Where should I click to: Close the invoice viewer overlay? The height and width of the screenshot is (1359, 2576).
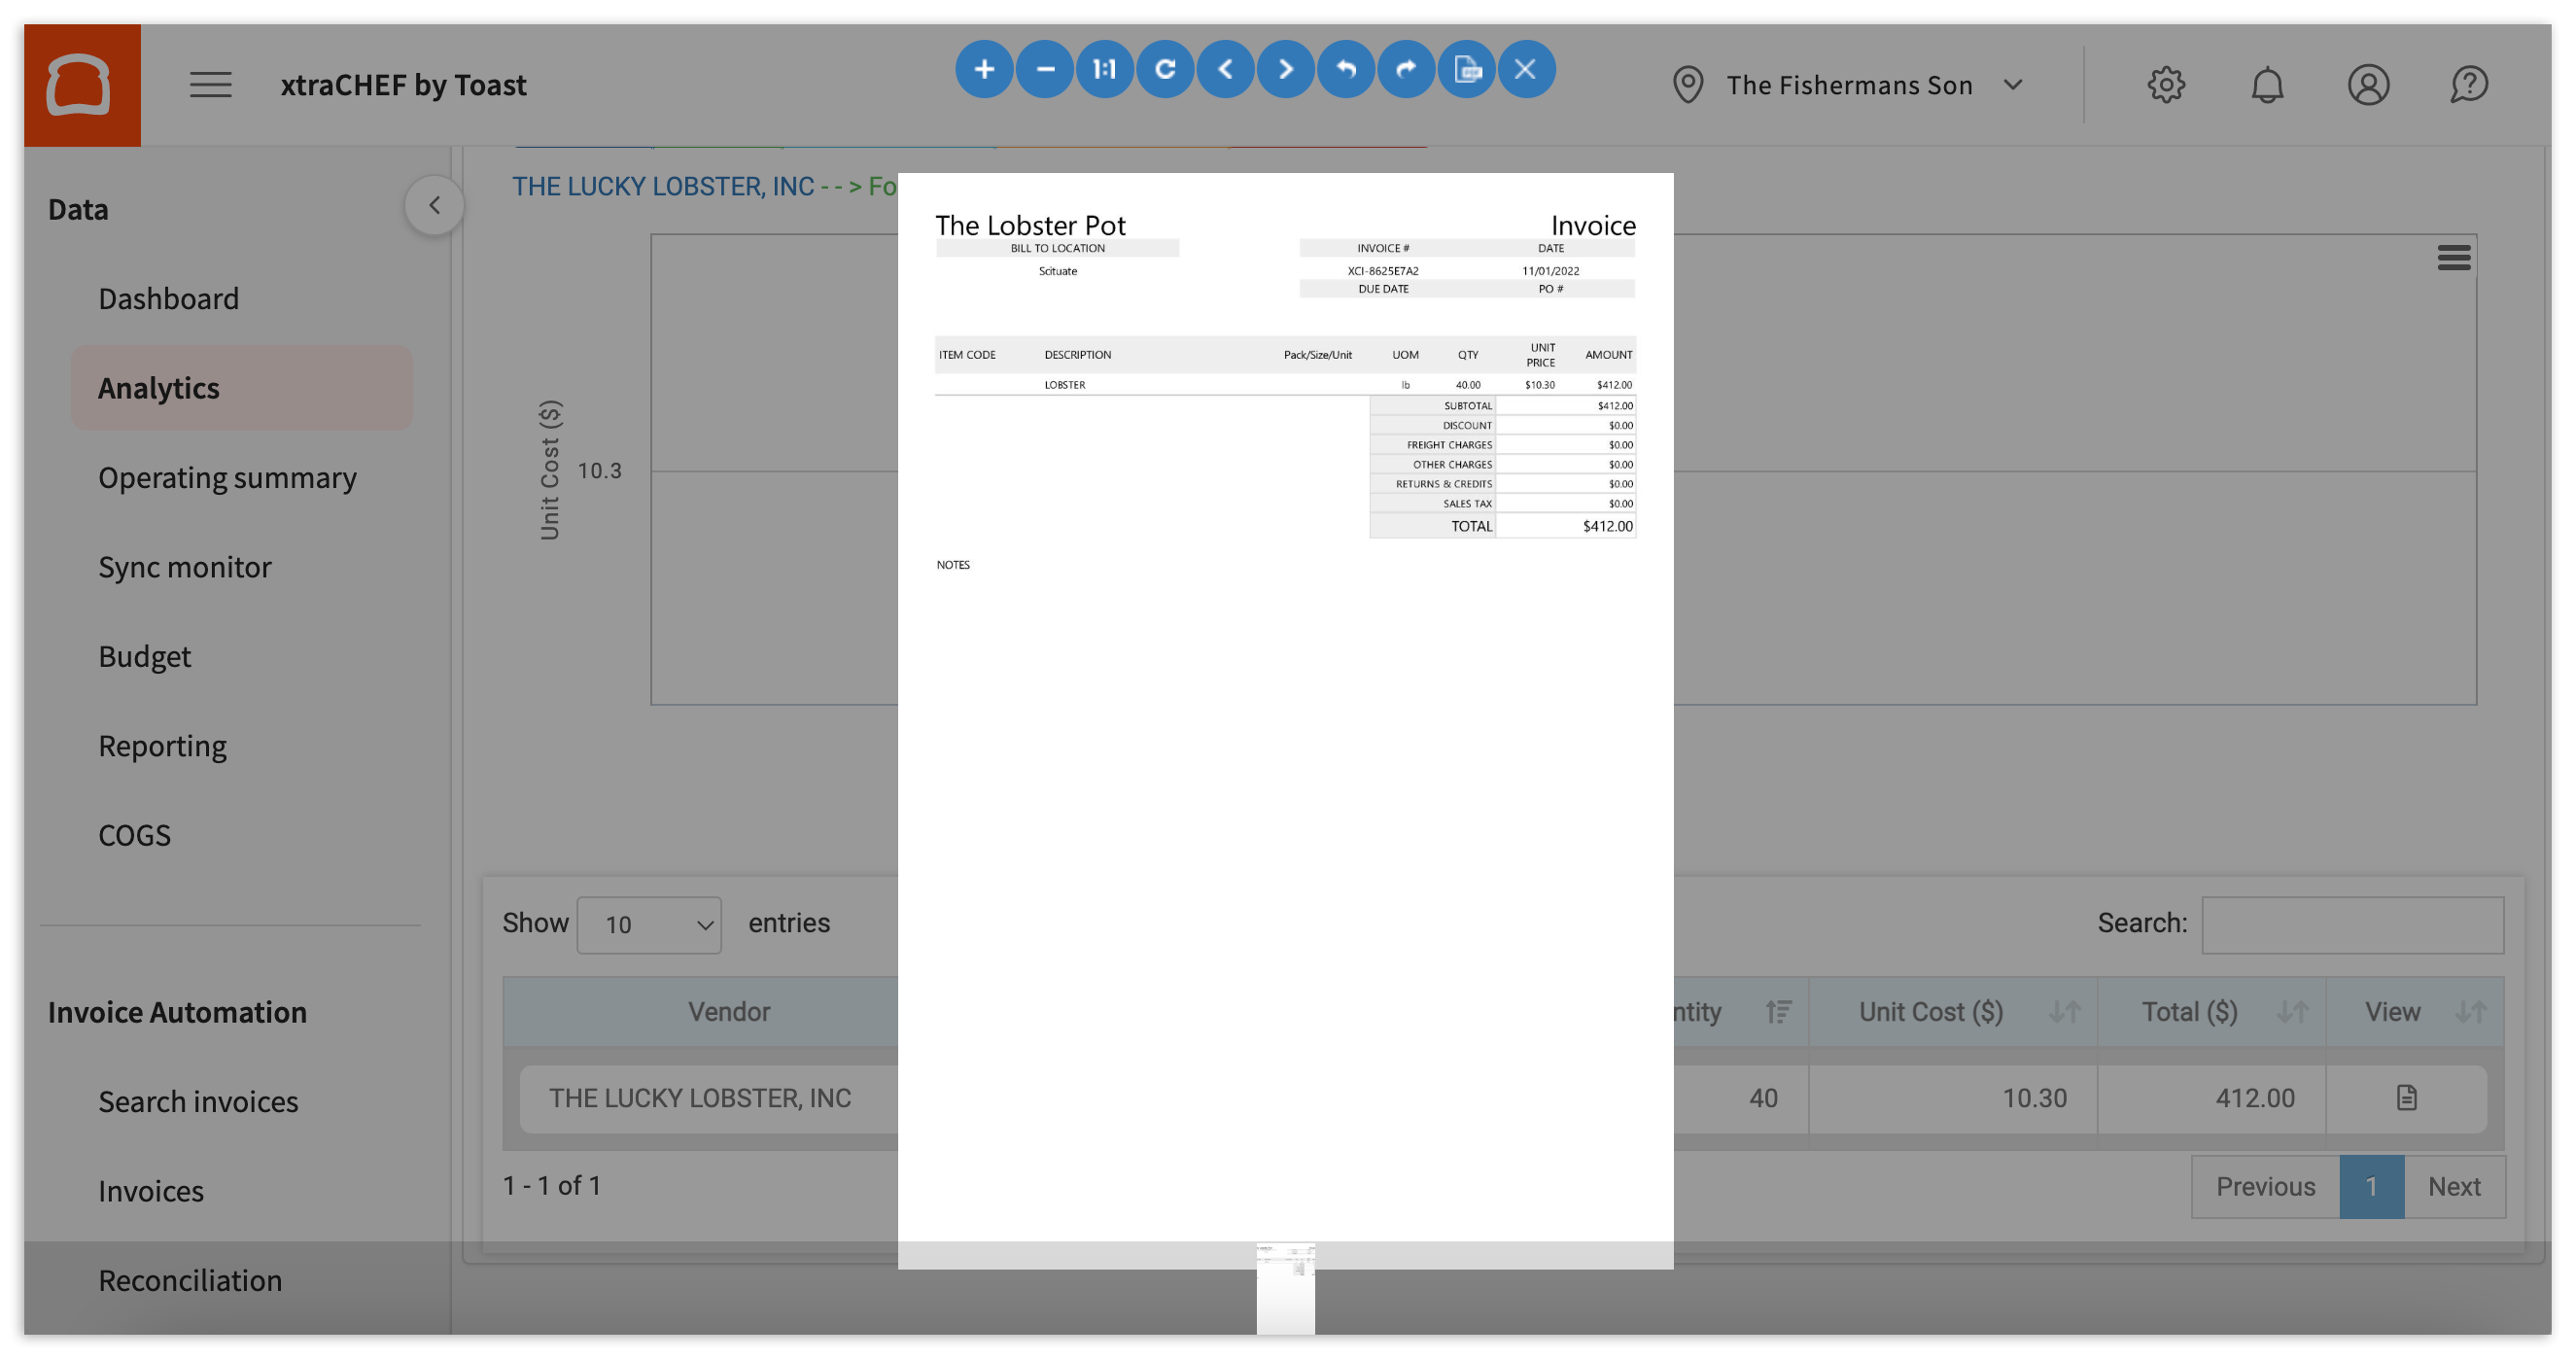pyautogui.click(x=1526, y=69)
